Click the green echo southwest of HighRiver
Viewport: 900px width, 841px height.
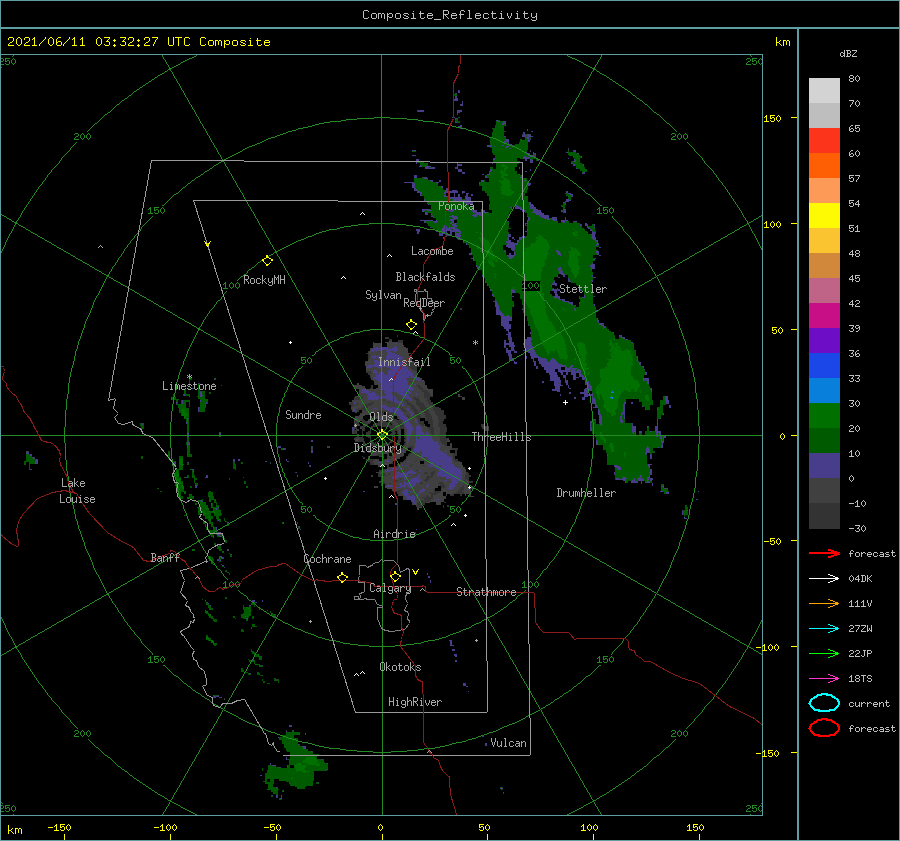point(296,765)
